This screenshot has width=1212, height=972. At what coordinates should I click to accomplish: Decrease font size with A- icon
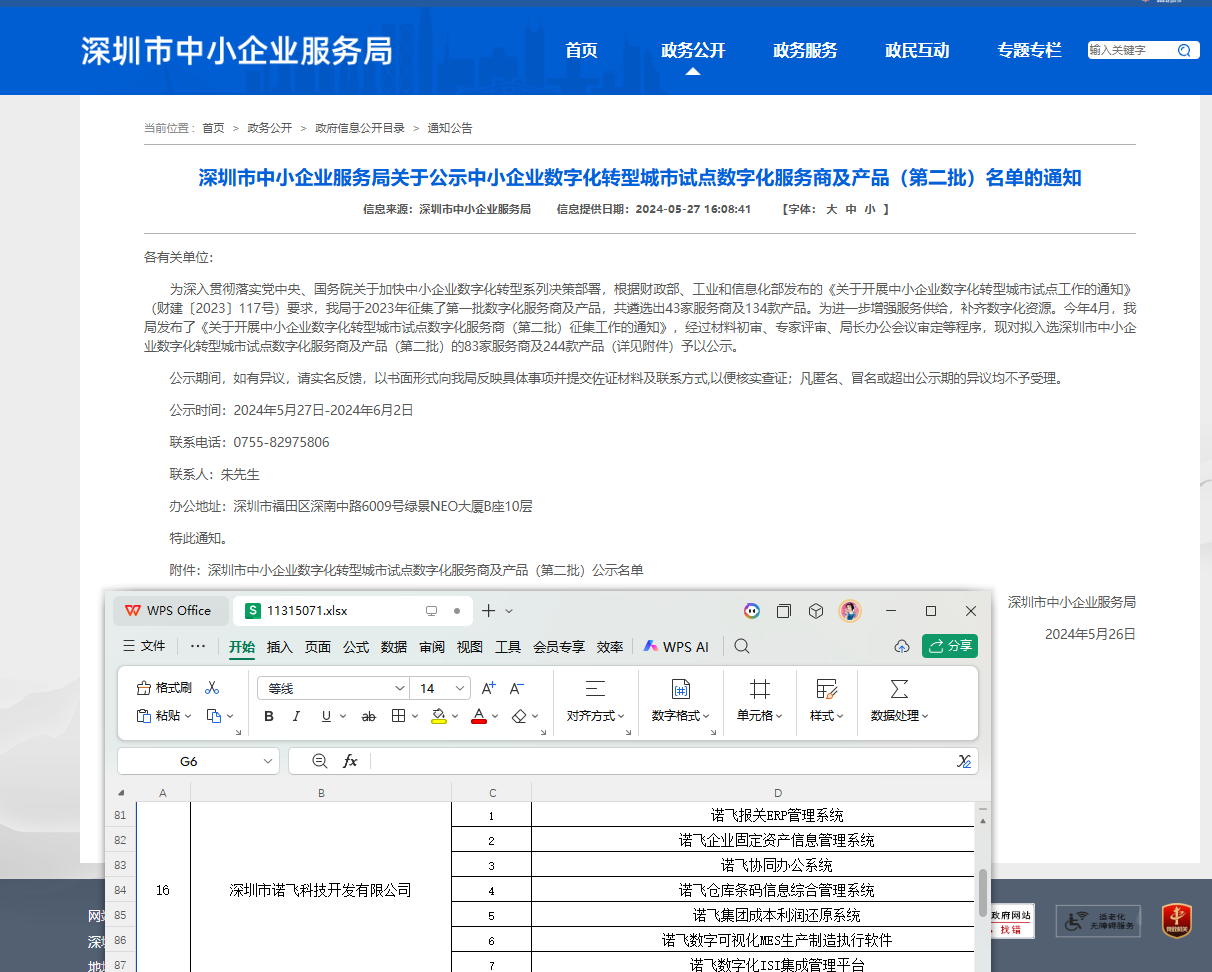517,688
